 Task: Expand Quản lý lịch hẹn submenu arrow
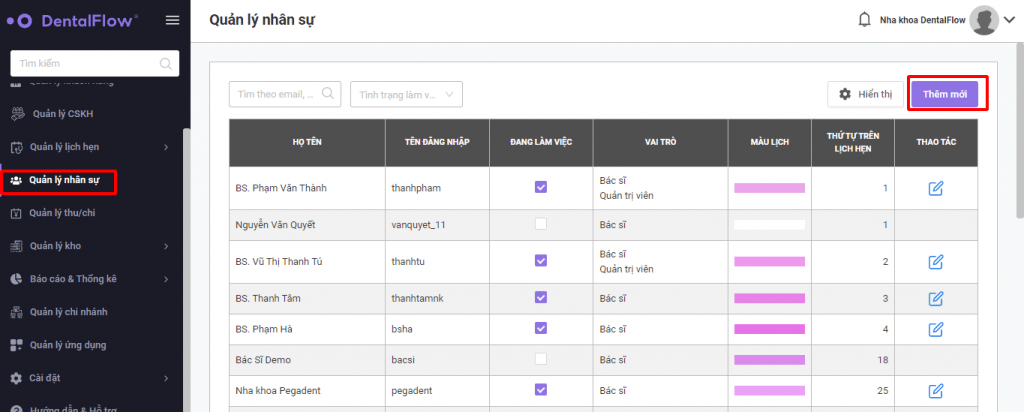(x=166, y=148)
